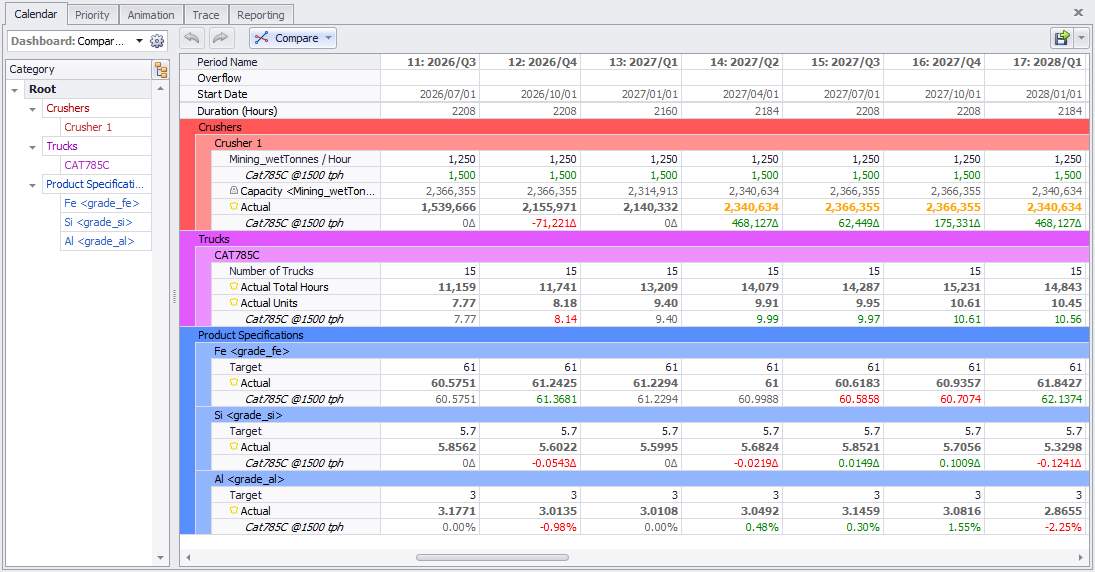Click the horizontal scrollbar thumb

[491, 557]
